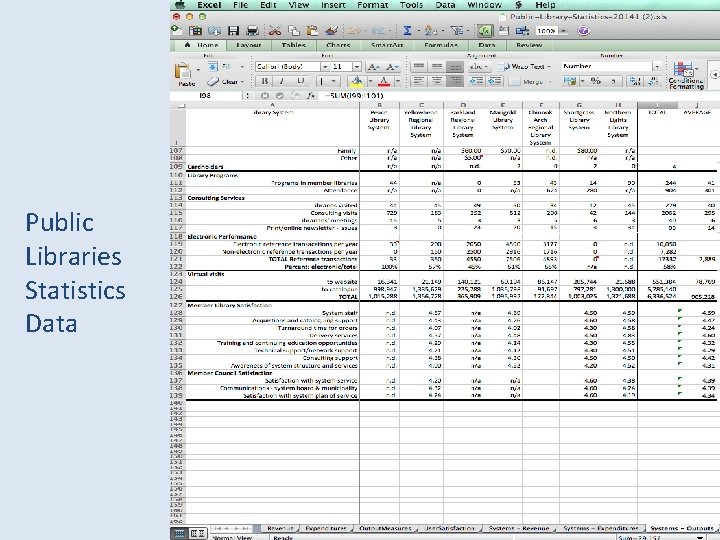Toggle align text right

pyautogui.click(x=455, y=81)
